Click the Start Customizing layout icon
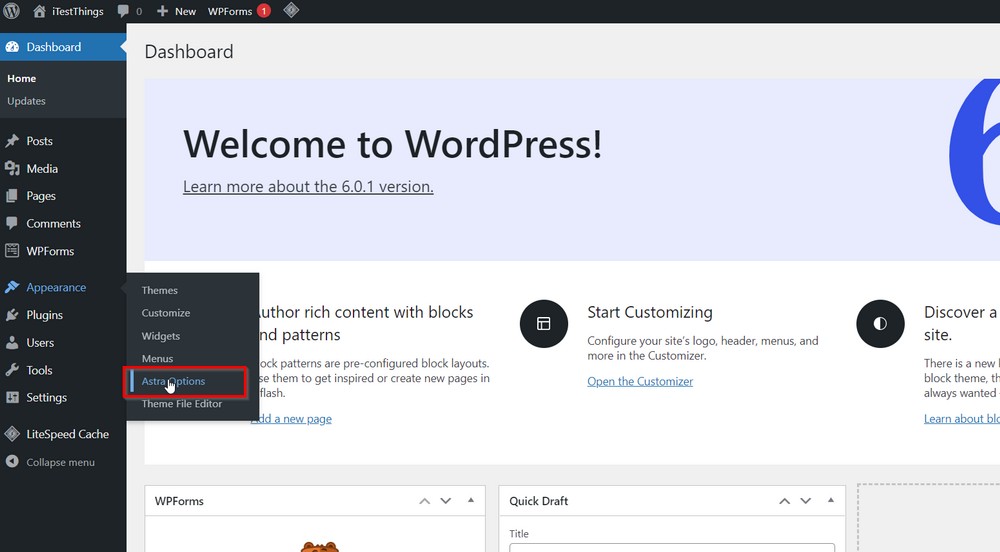The image size is (1000, 552). [543, 324]
